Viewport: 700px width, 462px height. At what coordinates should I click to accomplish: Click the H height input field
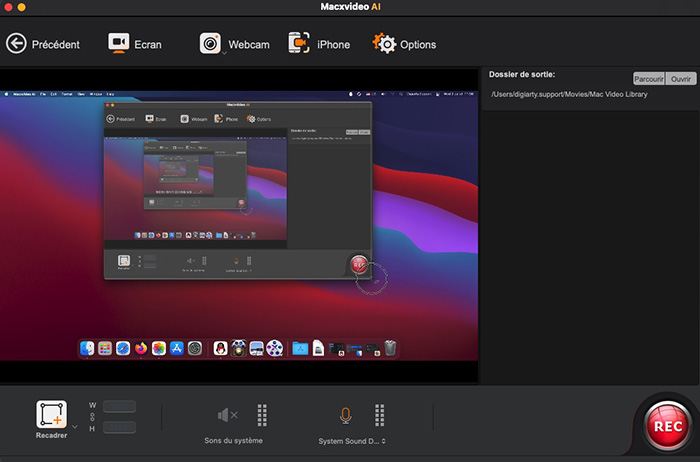click(x=119, y=428)
